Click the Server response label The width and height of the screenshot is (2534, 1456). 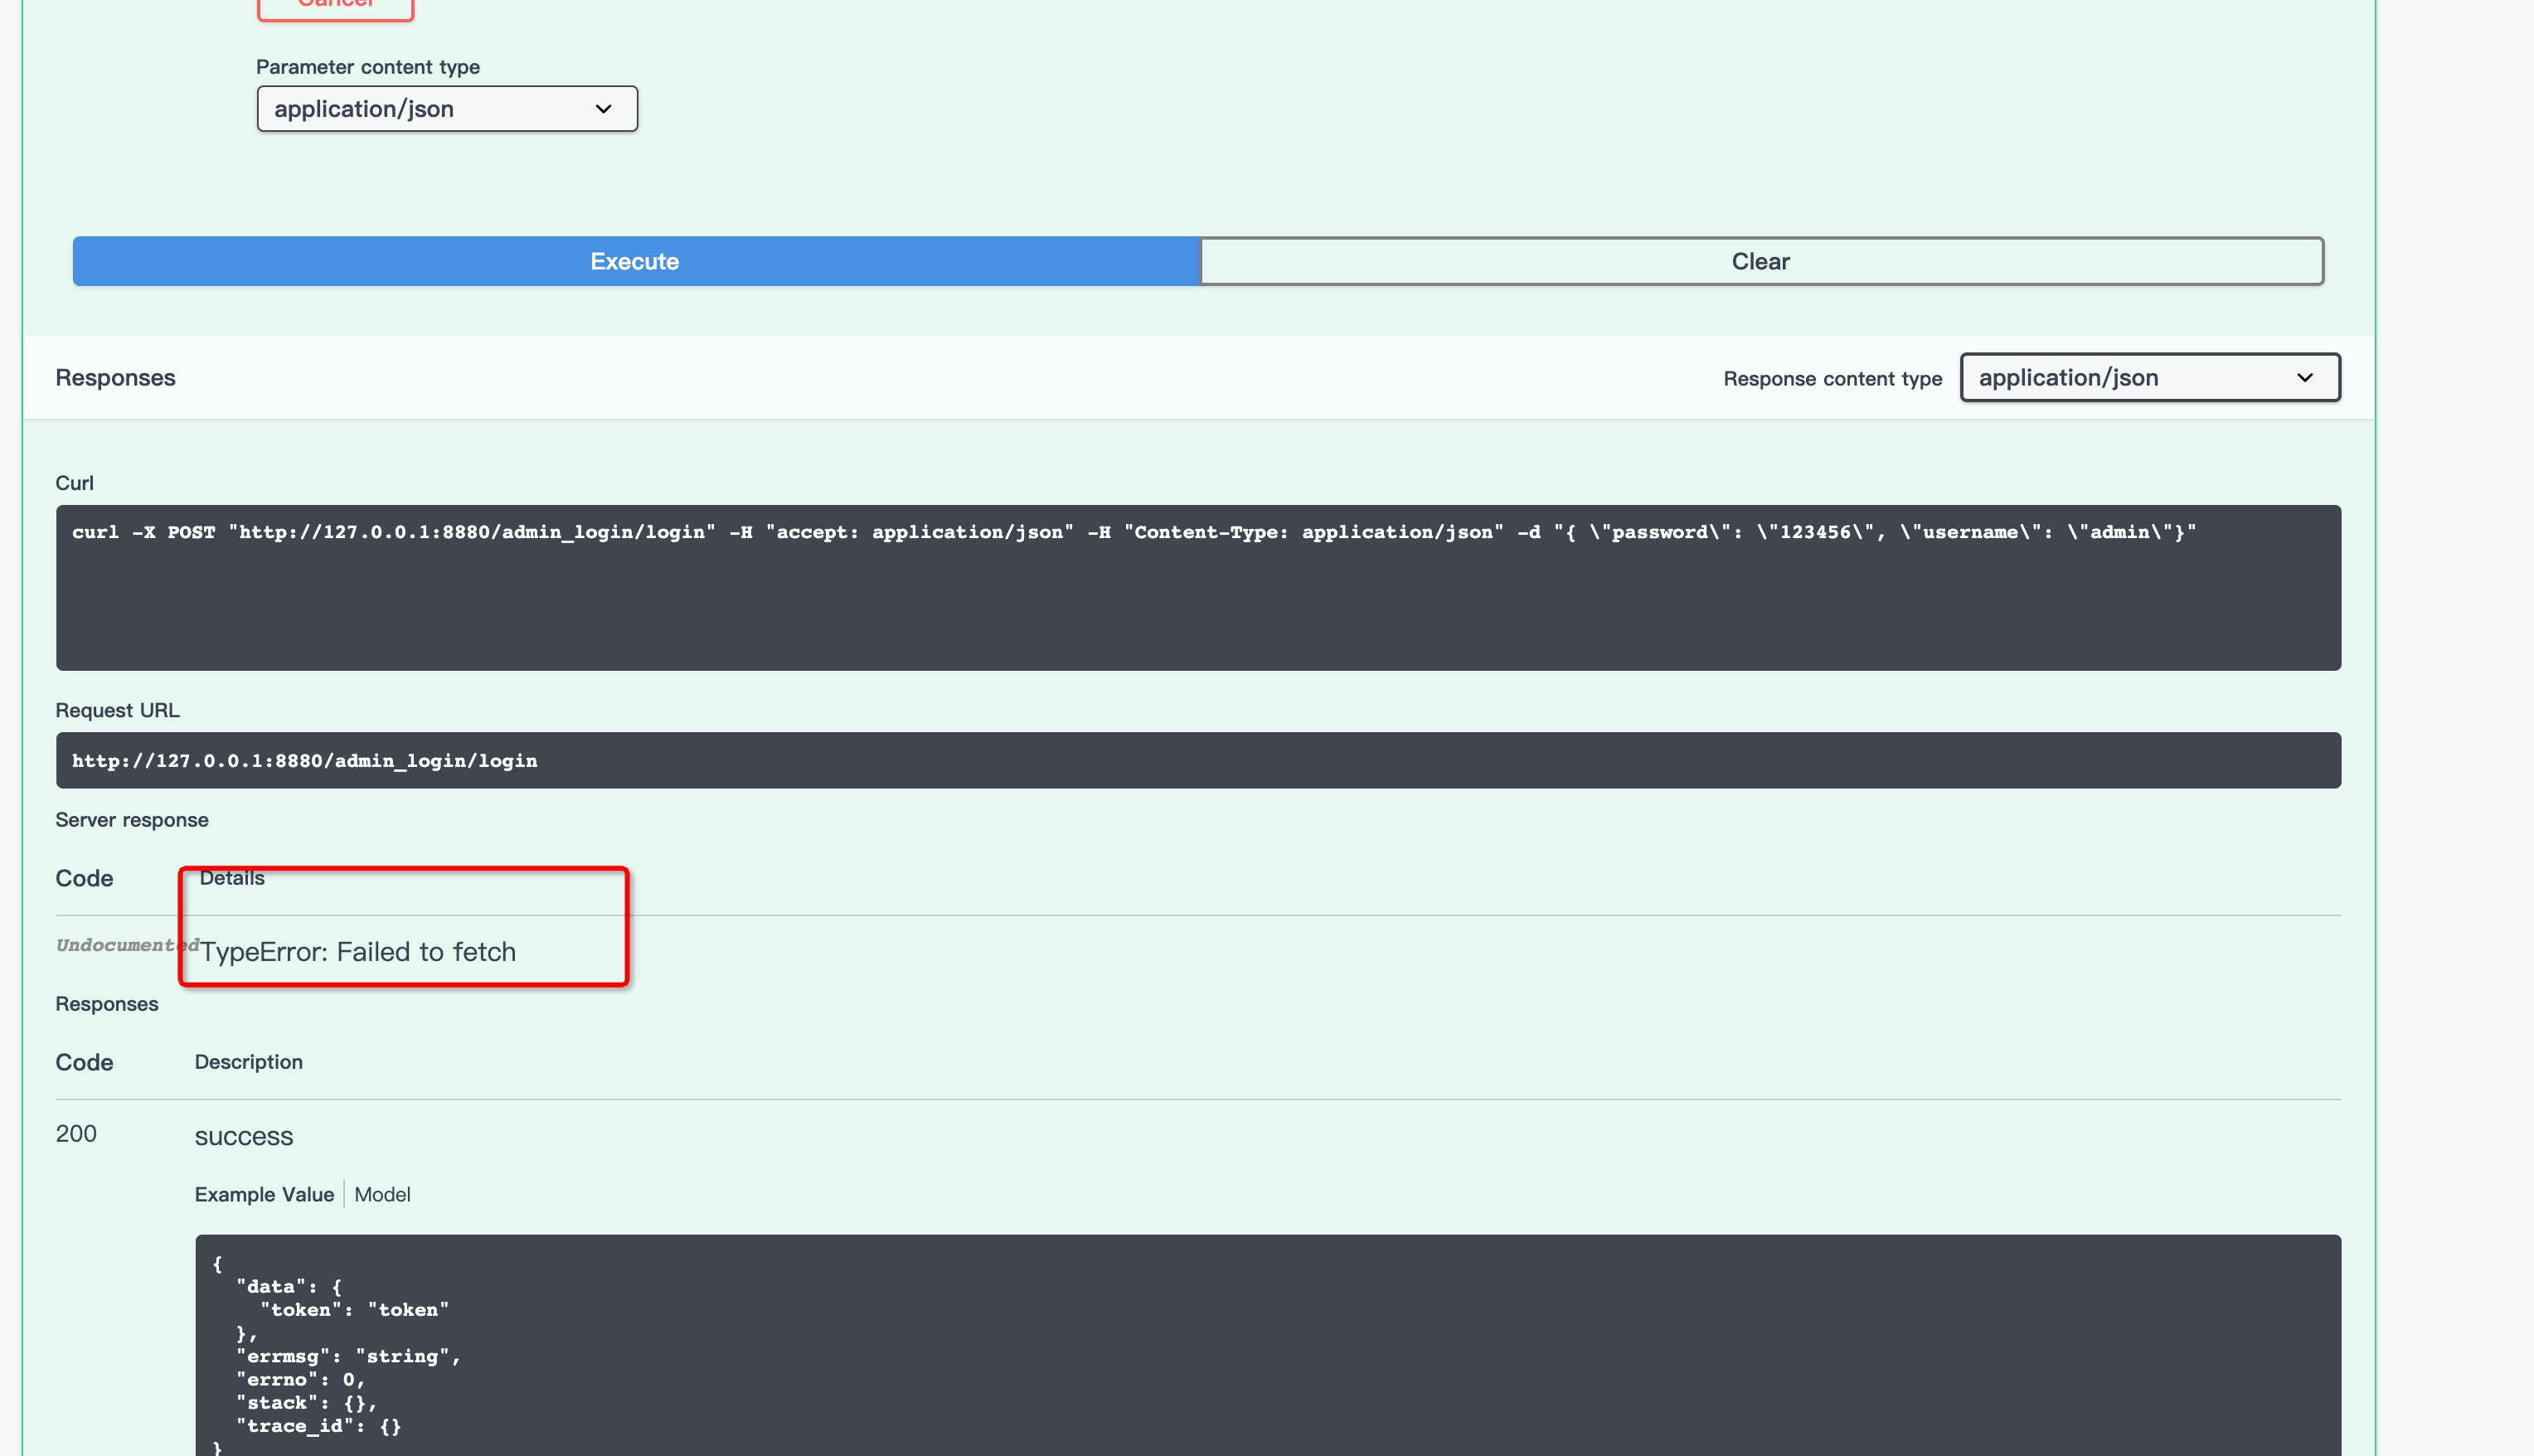tap(132, 820)
